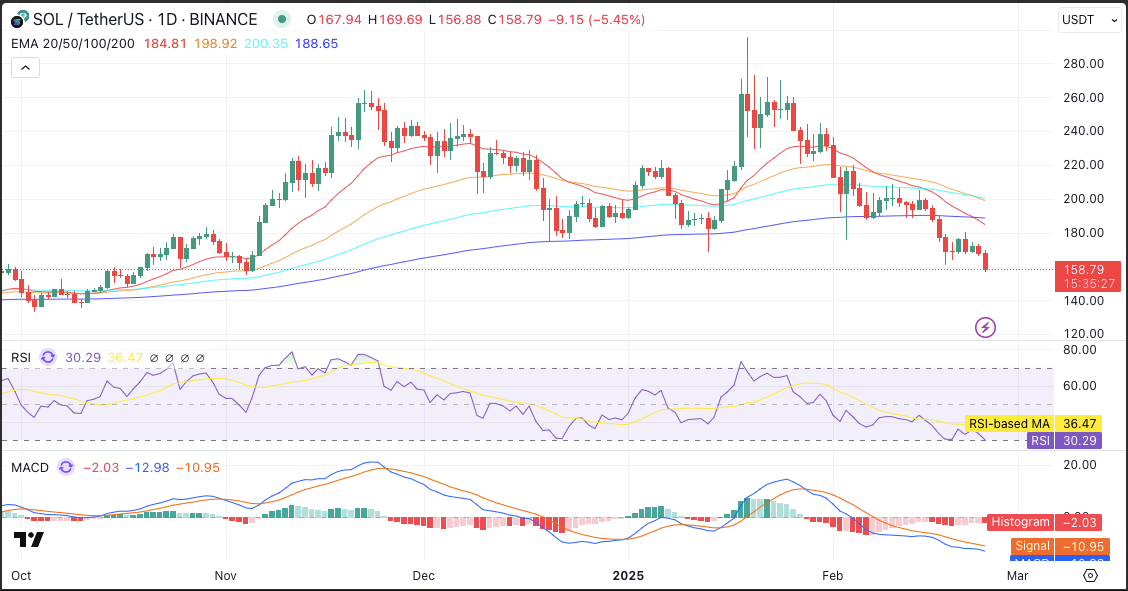The height and width of the screenshot is (591, 1128).
Task: Click the EMA 100 value 200.35
Action: pos(266,44)
